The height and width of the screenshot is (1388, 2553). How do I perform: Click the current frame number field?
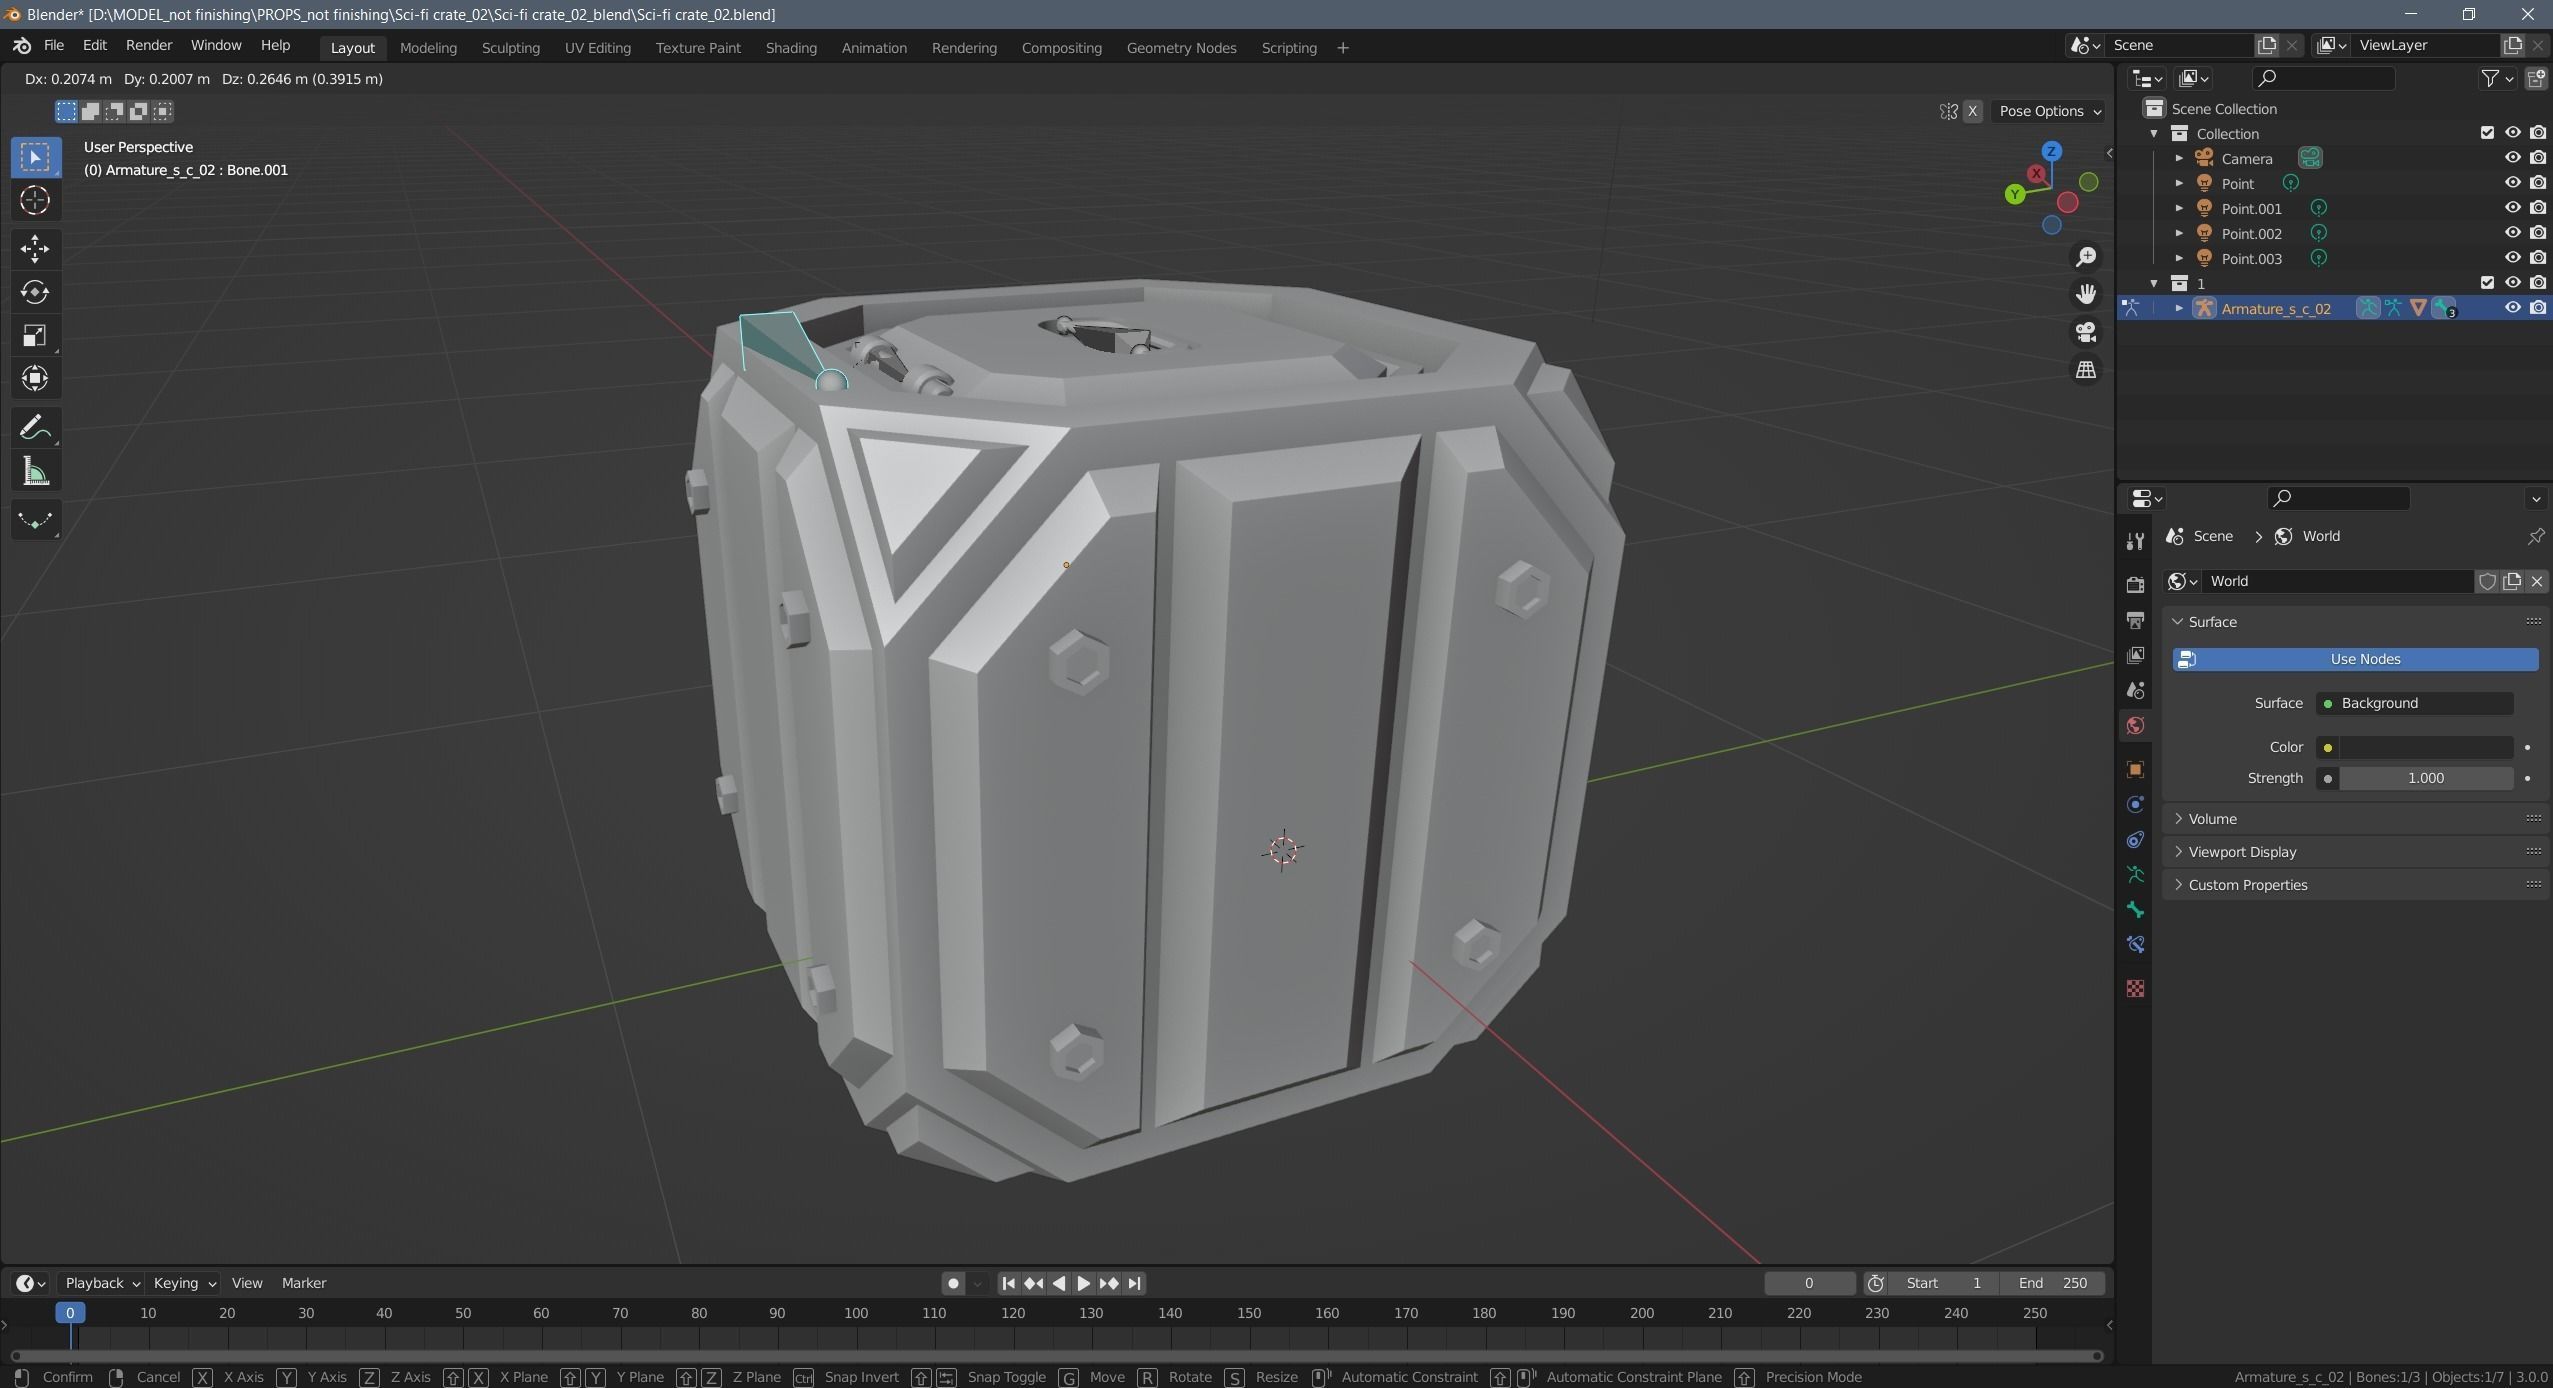pos(1809,1283)
